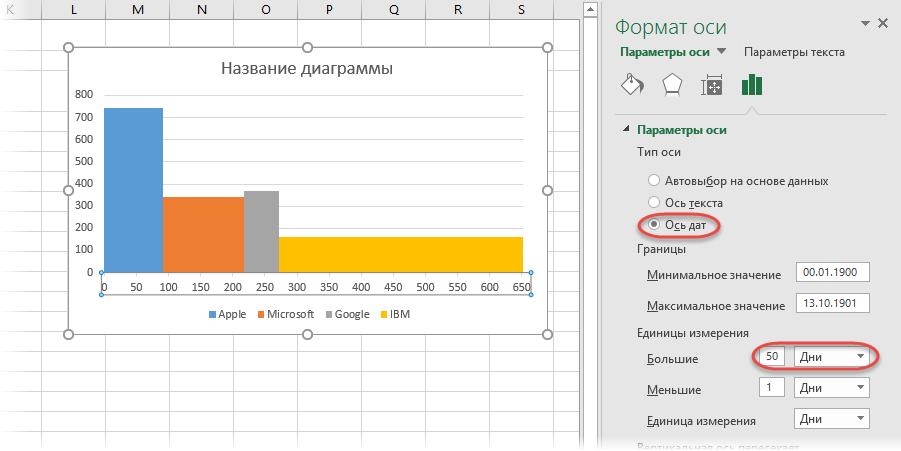This screenshot has height=451, width=901.
Task: Collapse the Параметры оси section triangle
Action: pyautogui.click(x=626, y=130)
